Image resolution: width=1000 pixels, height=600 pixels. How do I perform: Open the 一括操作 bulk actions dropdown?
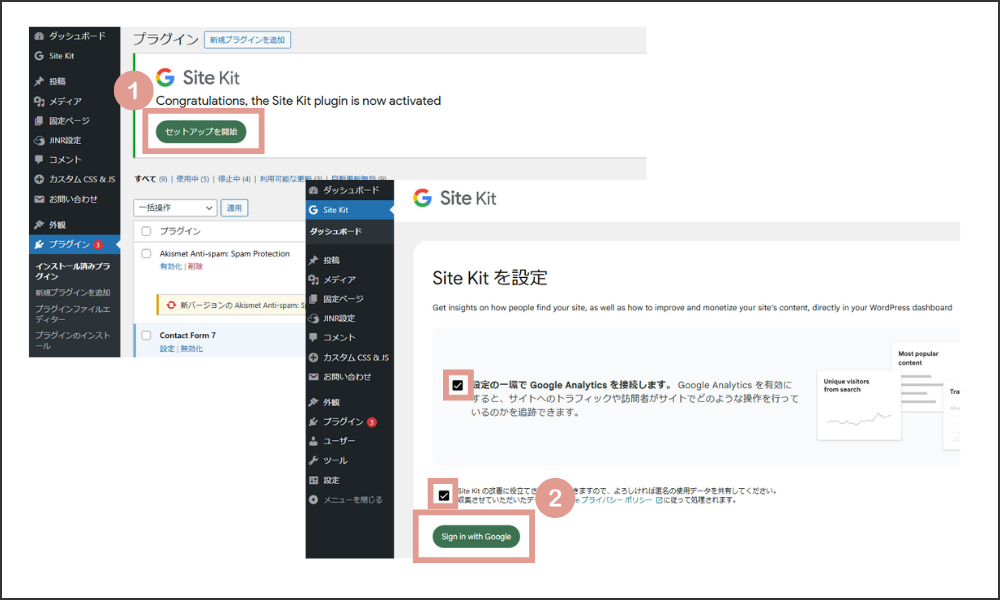(175, 208)
